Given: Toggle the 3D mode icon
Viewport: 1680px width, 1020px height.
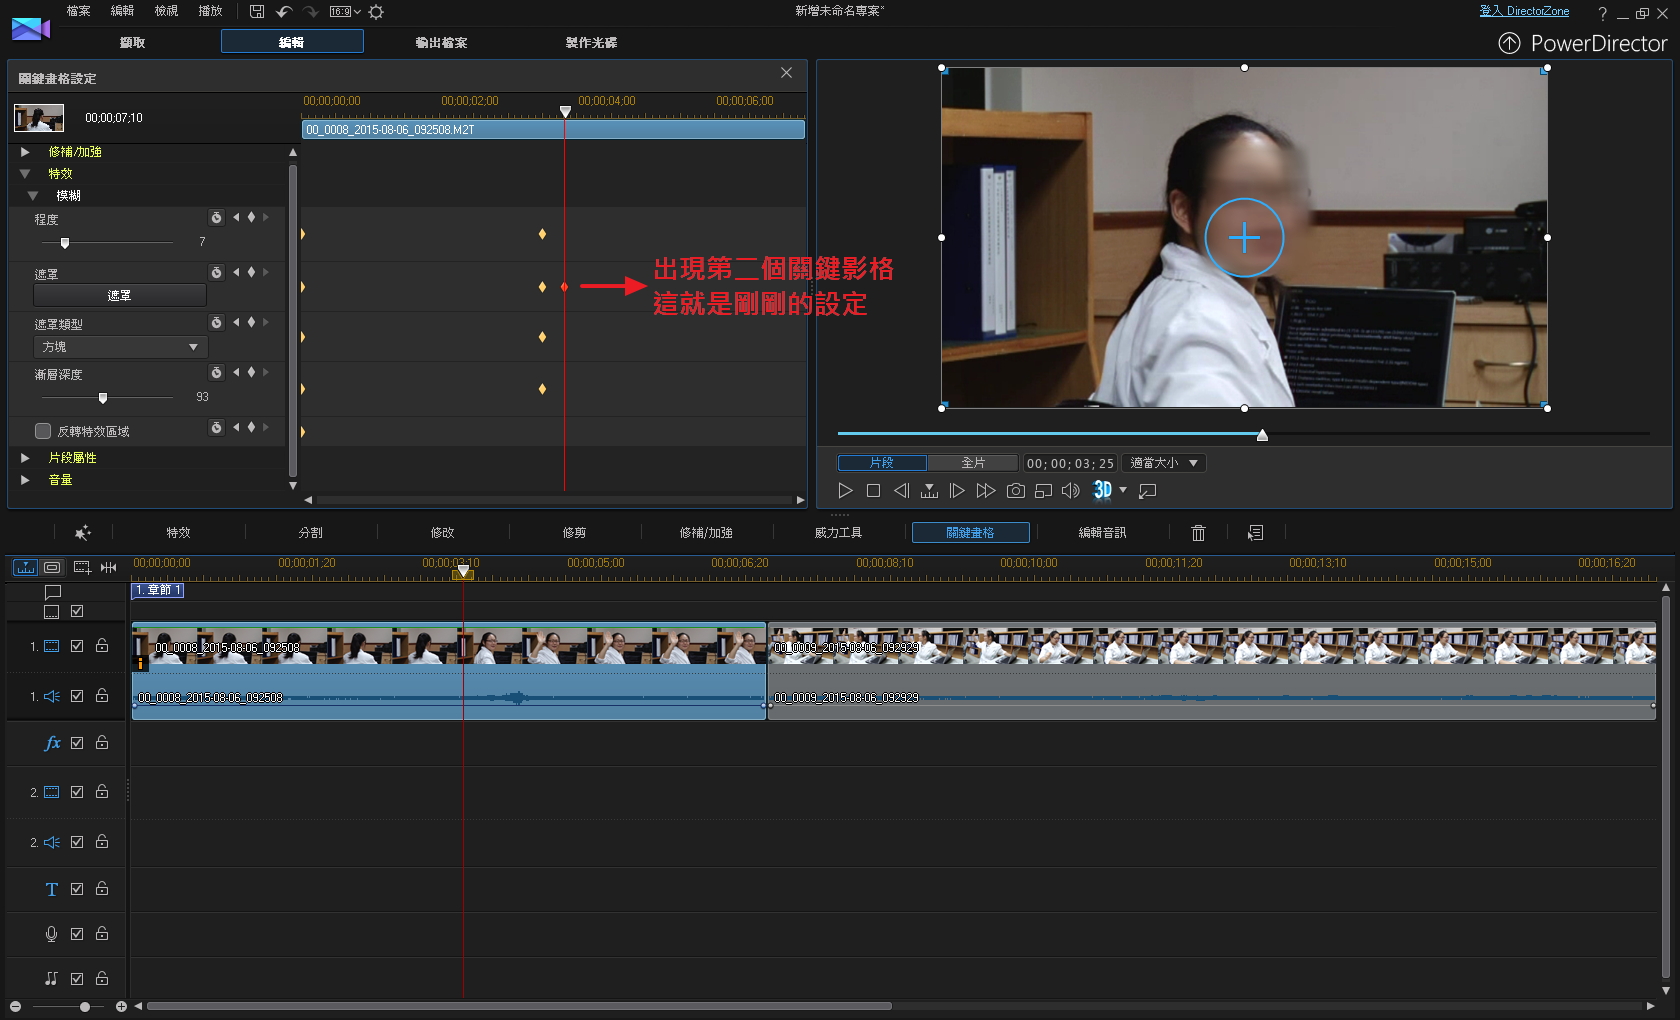Looking at the screenshot, I should point(1102,490).
